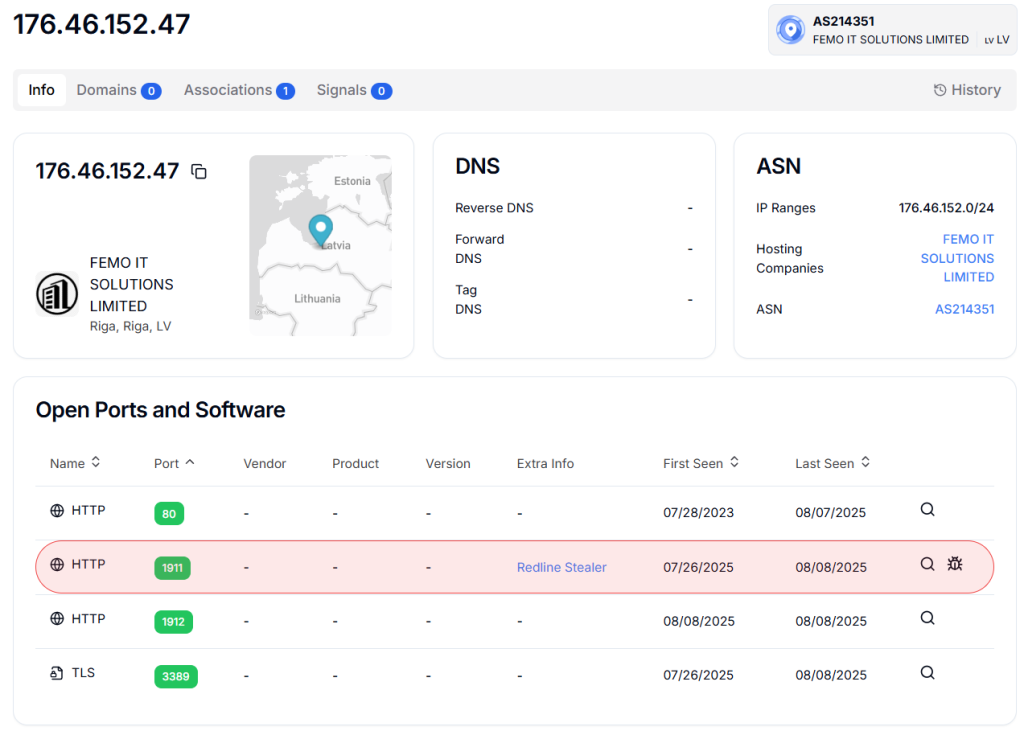Copy the IP address 176.46.152.47
This screenshot has height=731, width=1024.
[198, 171]
